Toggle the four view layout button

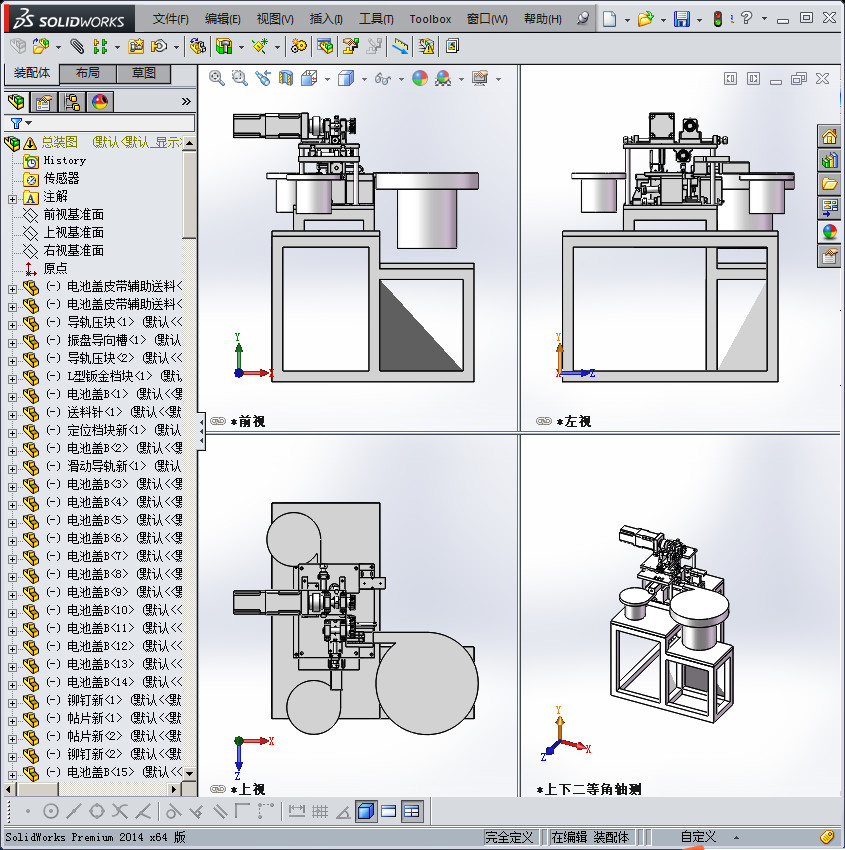[412, 811]
